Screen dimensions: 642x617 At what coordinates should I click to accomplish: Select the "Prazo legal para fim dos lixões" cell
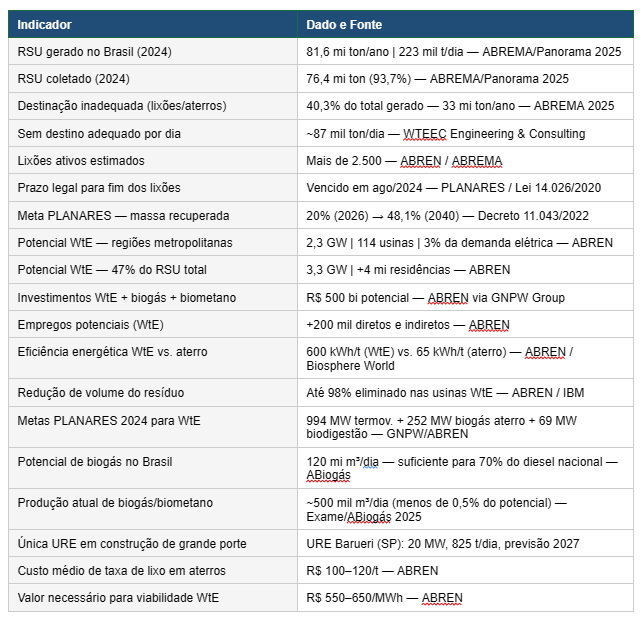point(96,188)
